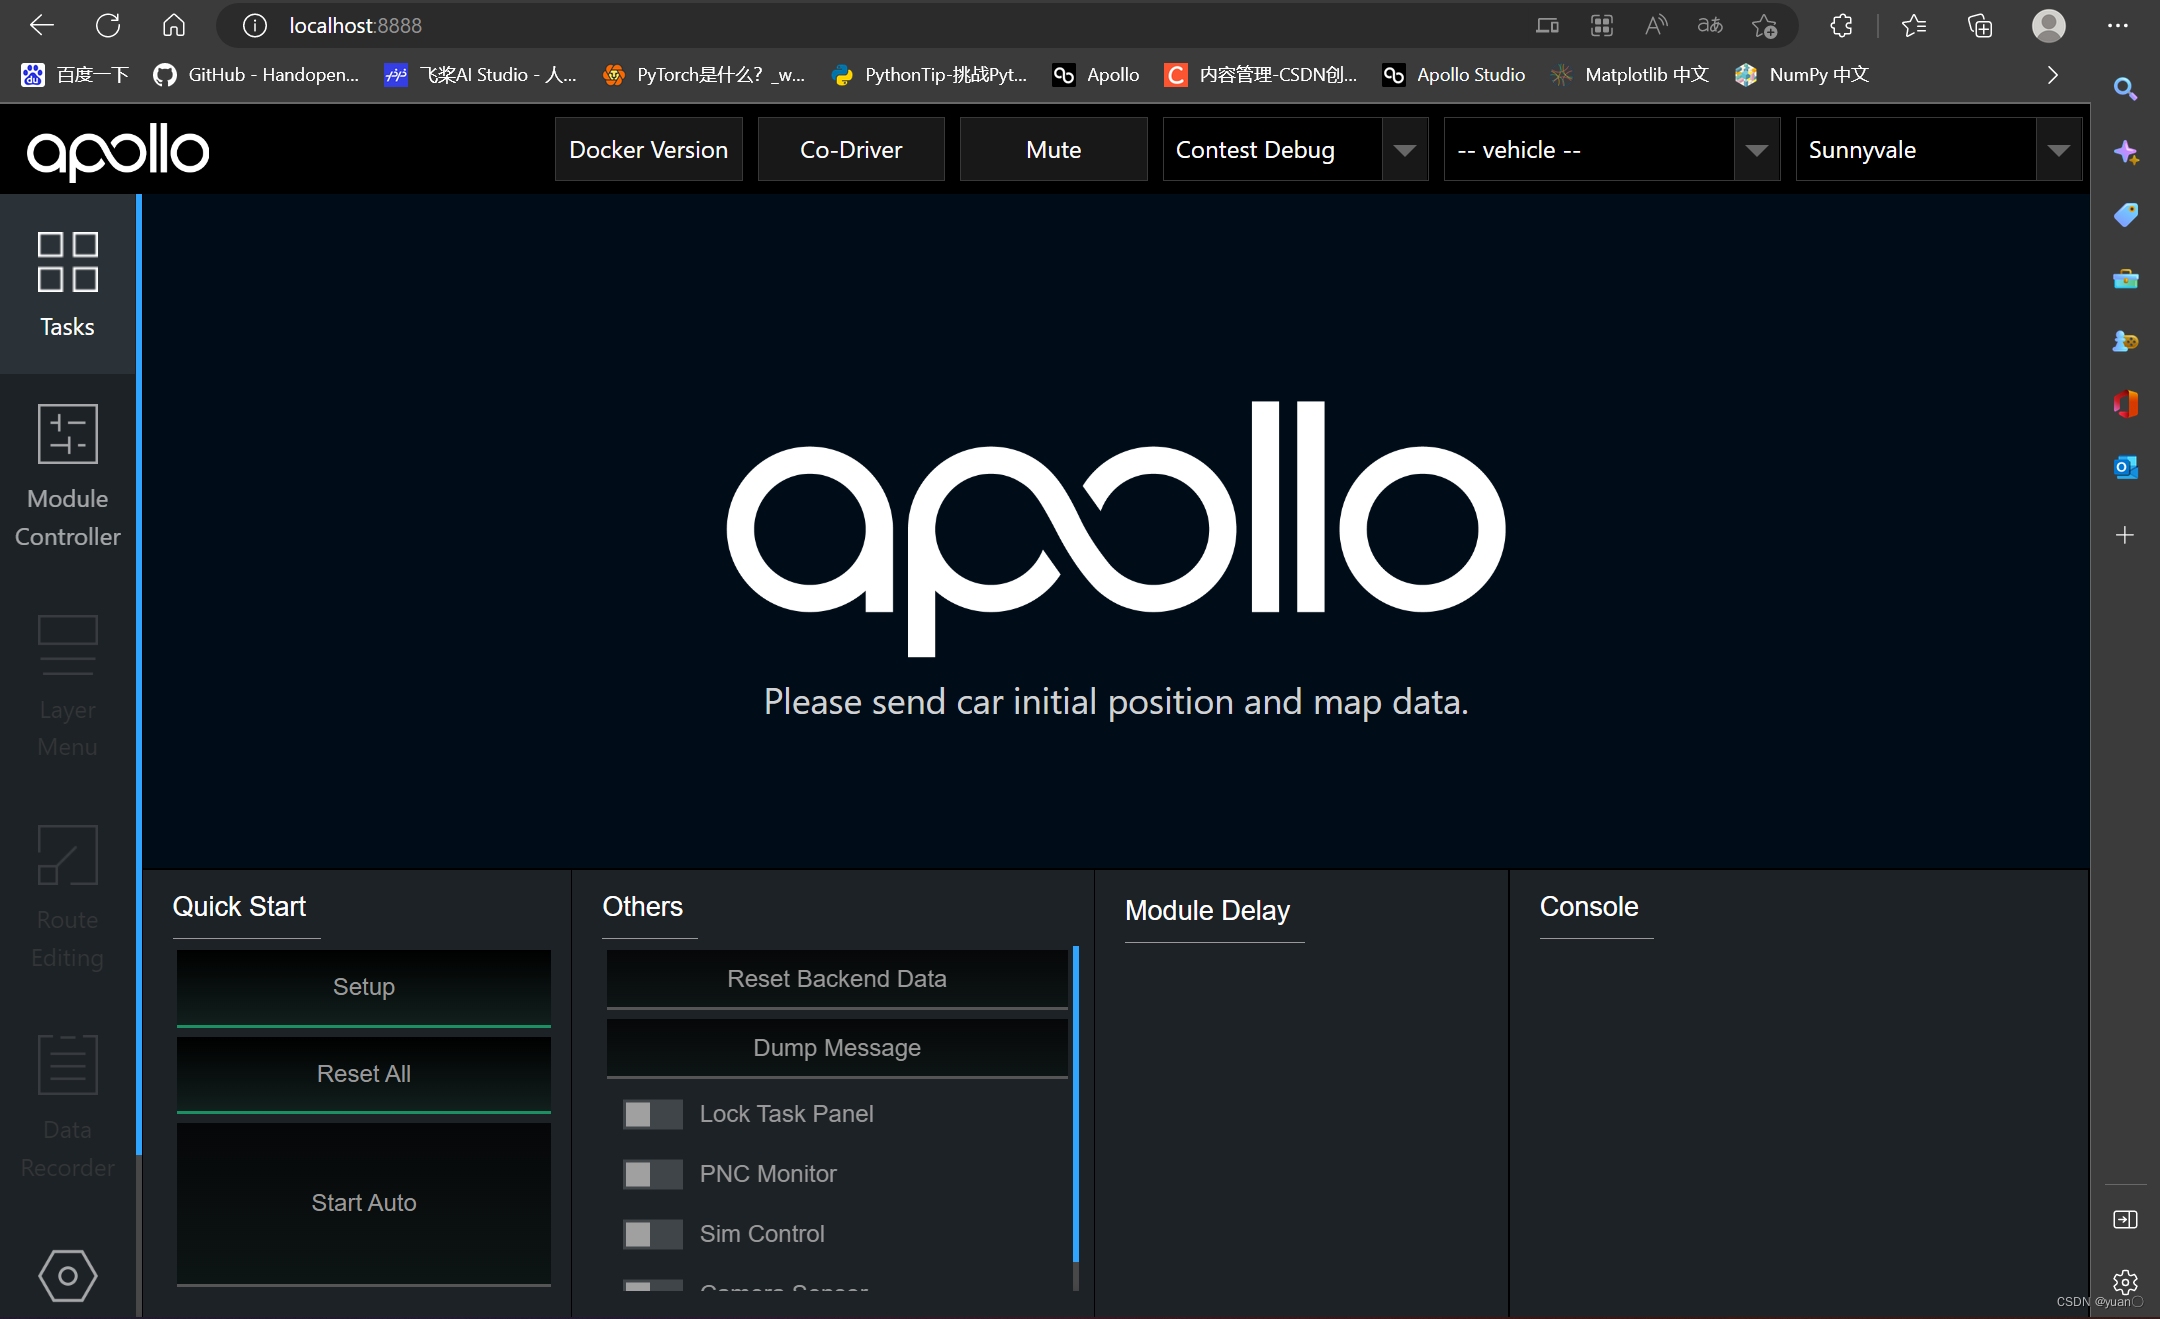
Task: Expand the vehicle selection dropdown
Action: point(1757,149)
